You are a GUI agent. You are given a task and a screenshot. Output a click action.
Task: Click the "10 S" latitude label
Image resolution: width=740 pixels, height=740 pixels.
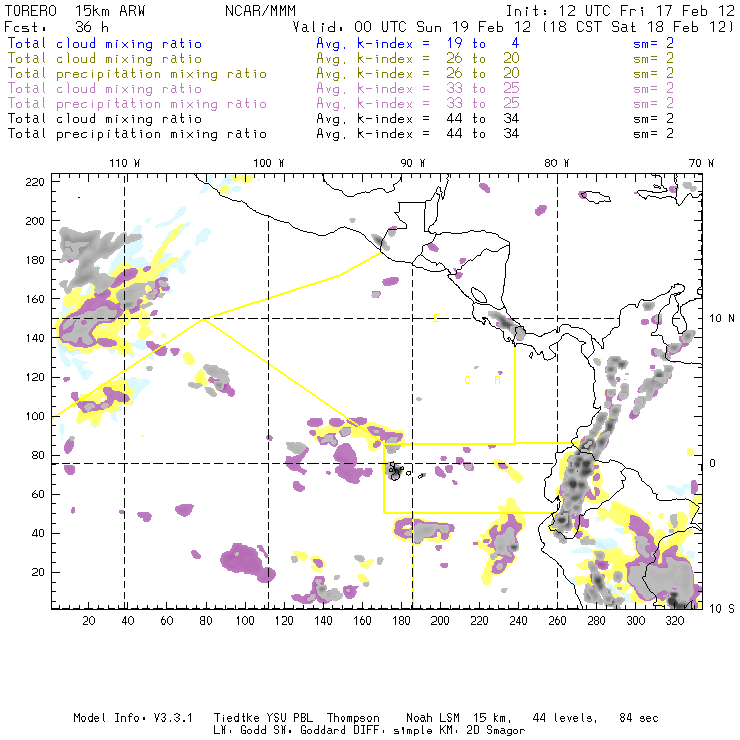coord(722,609)
